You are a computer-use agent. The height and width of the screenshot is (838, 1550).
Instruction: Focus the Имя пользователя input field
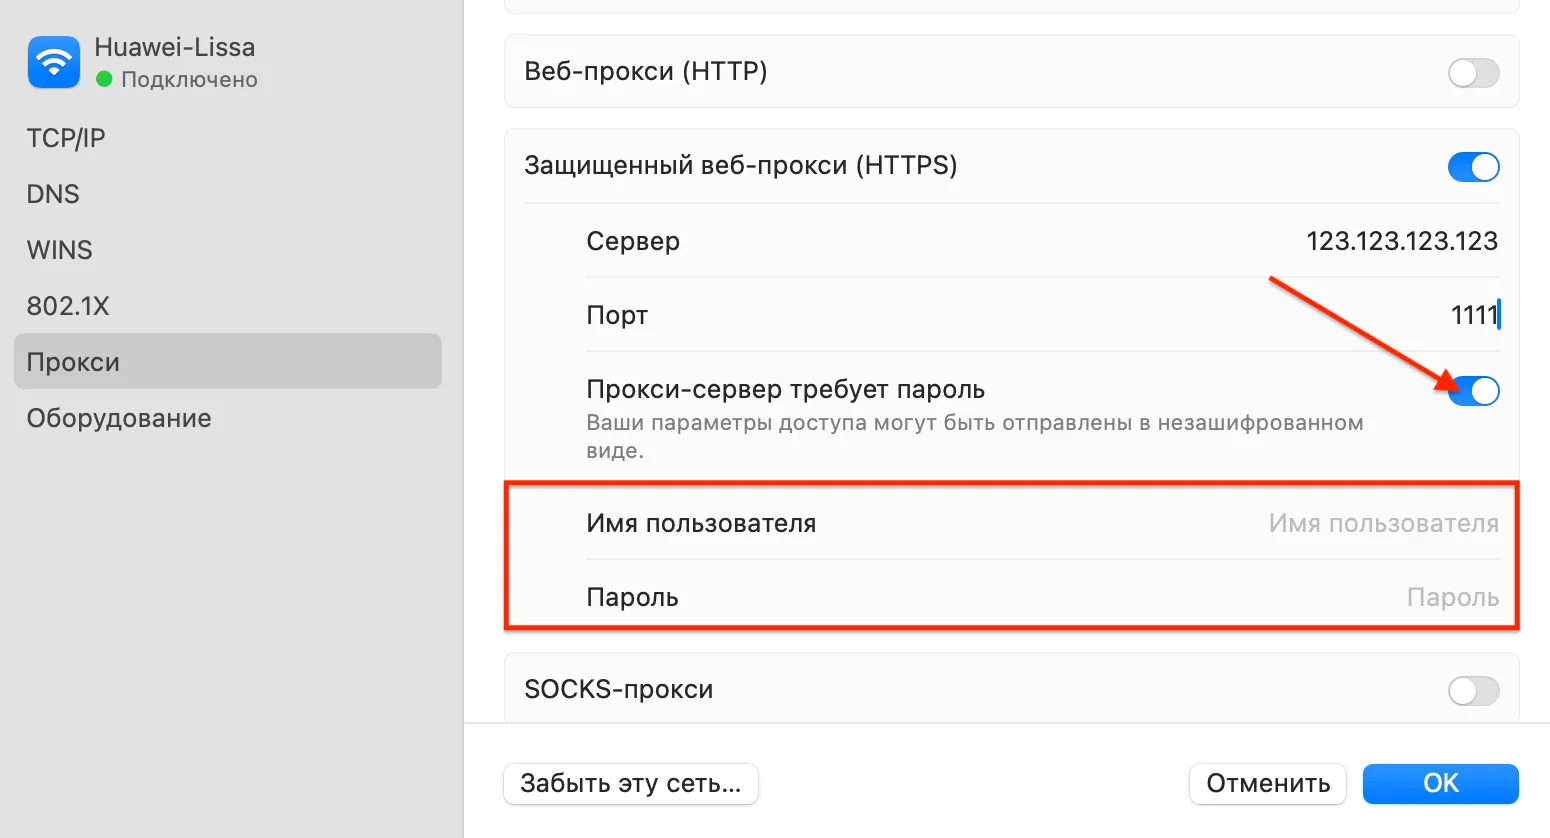click(x=1383, y=523)
